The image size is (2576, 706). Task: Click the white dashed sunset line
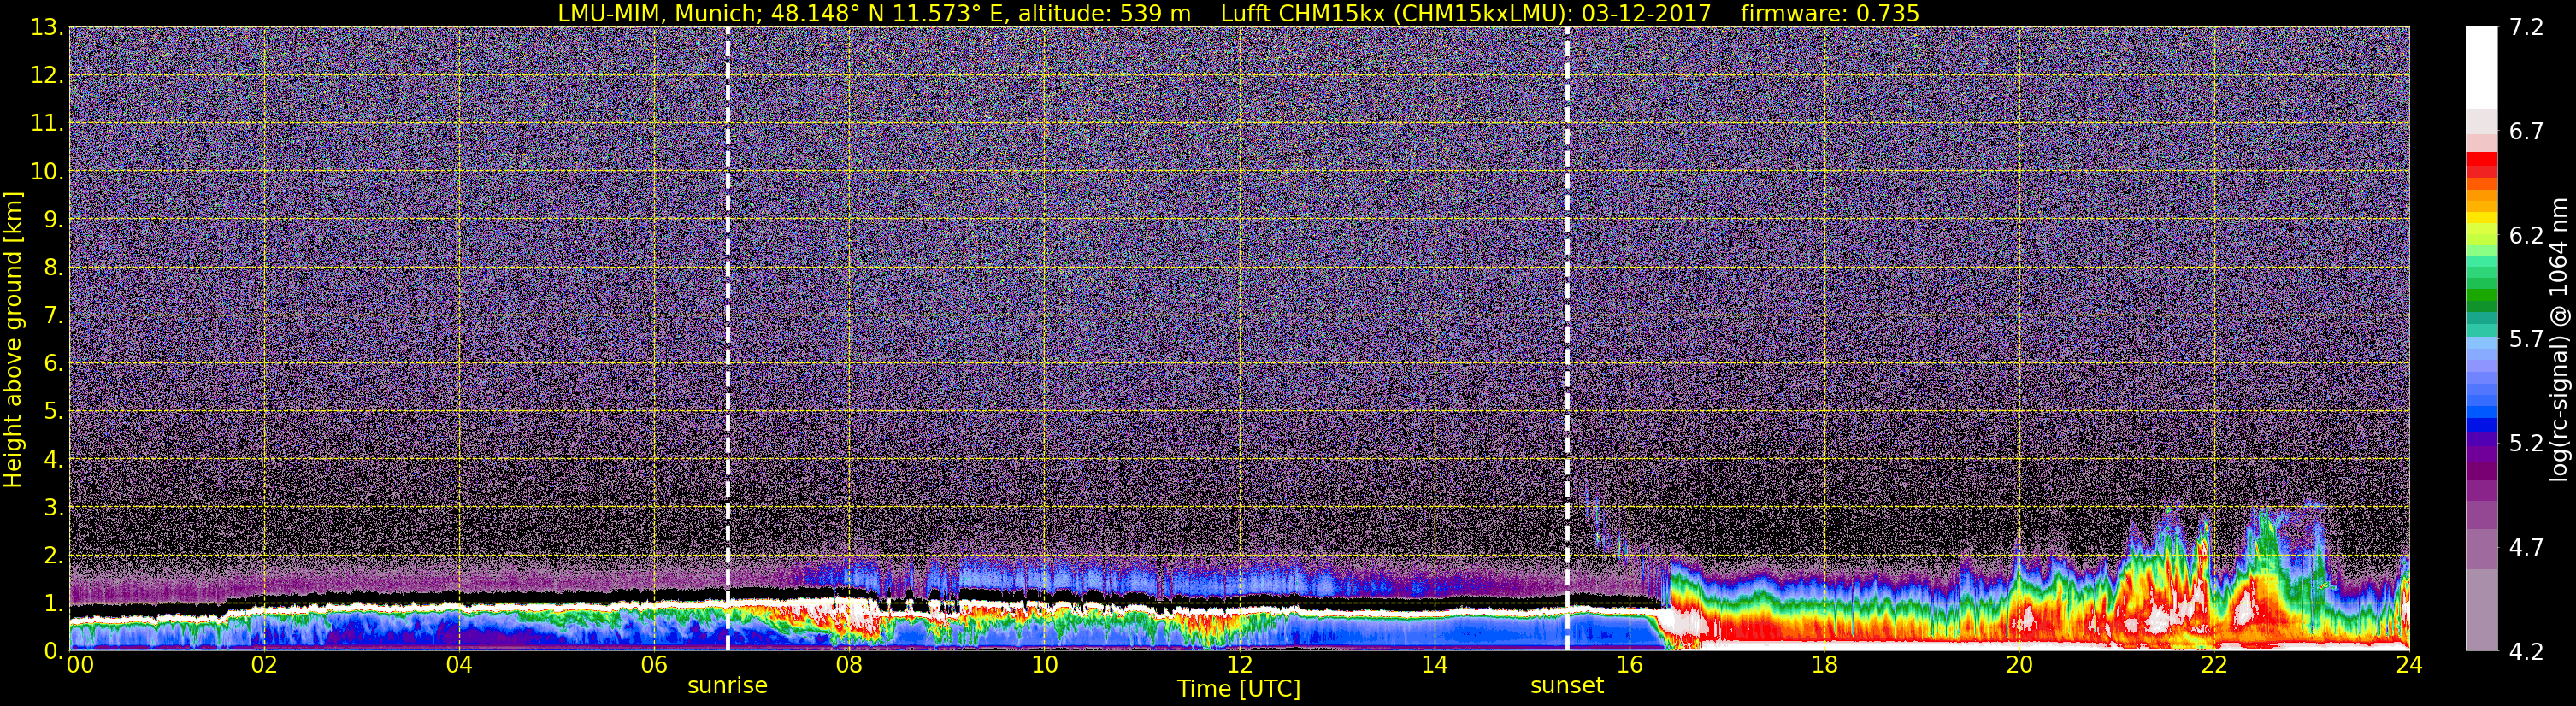1567,338
